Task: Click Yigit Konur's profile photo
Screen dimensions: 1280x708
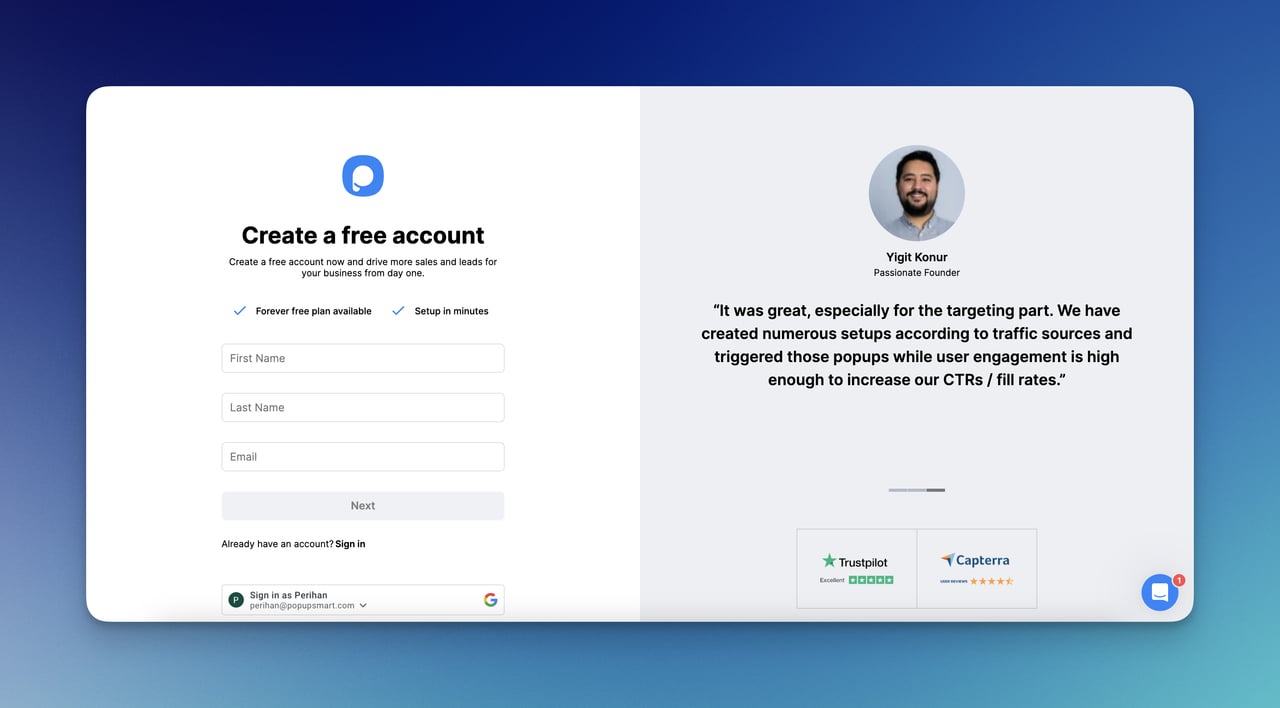Action: [916, 193]
